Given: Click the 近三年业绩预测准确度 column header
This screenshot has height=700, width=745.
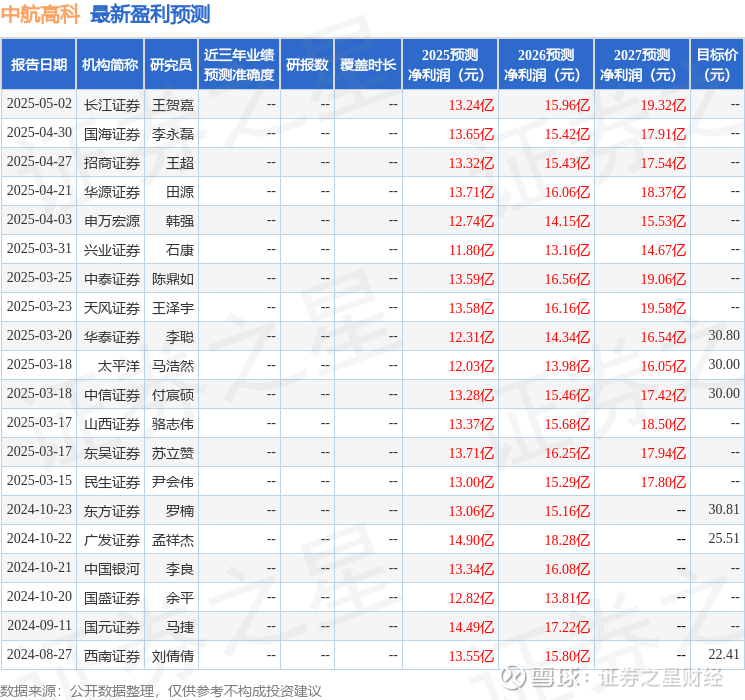Looking at the screenshot, I should point(239,65).
